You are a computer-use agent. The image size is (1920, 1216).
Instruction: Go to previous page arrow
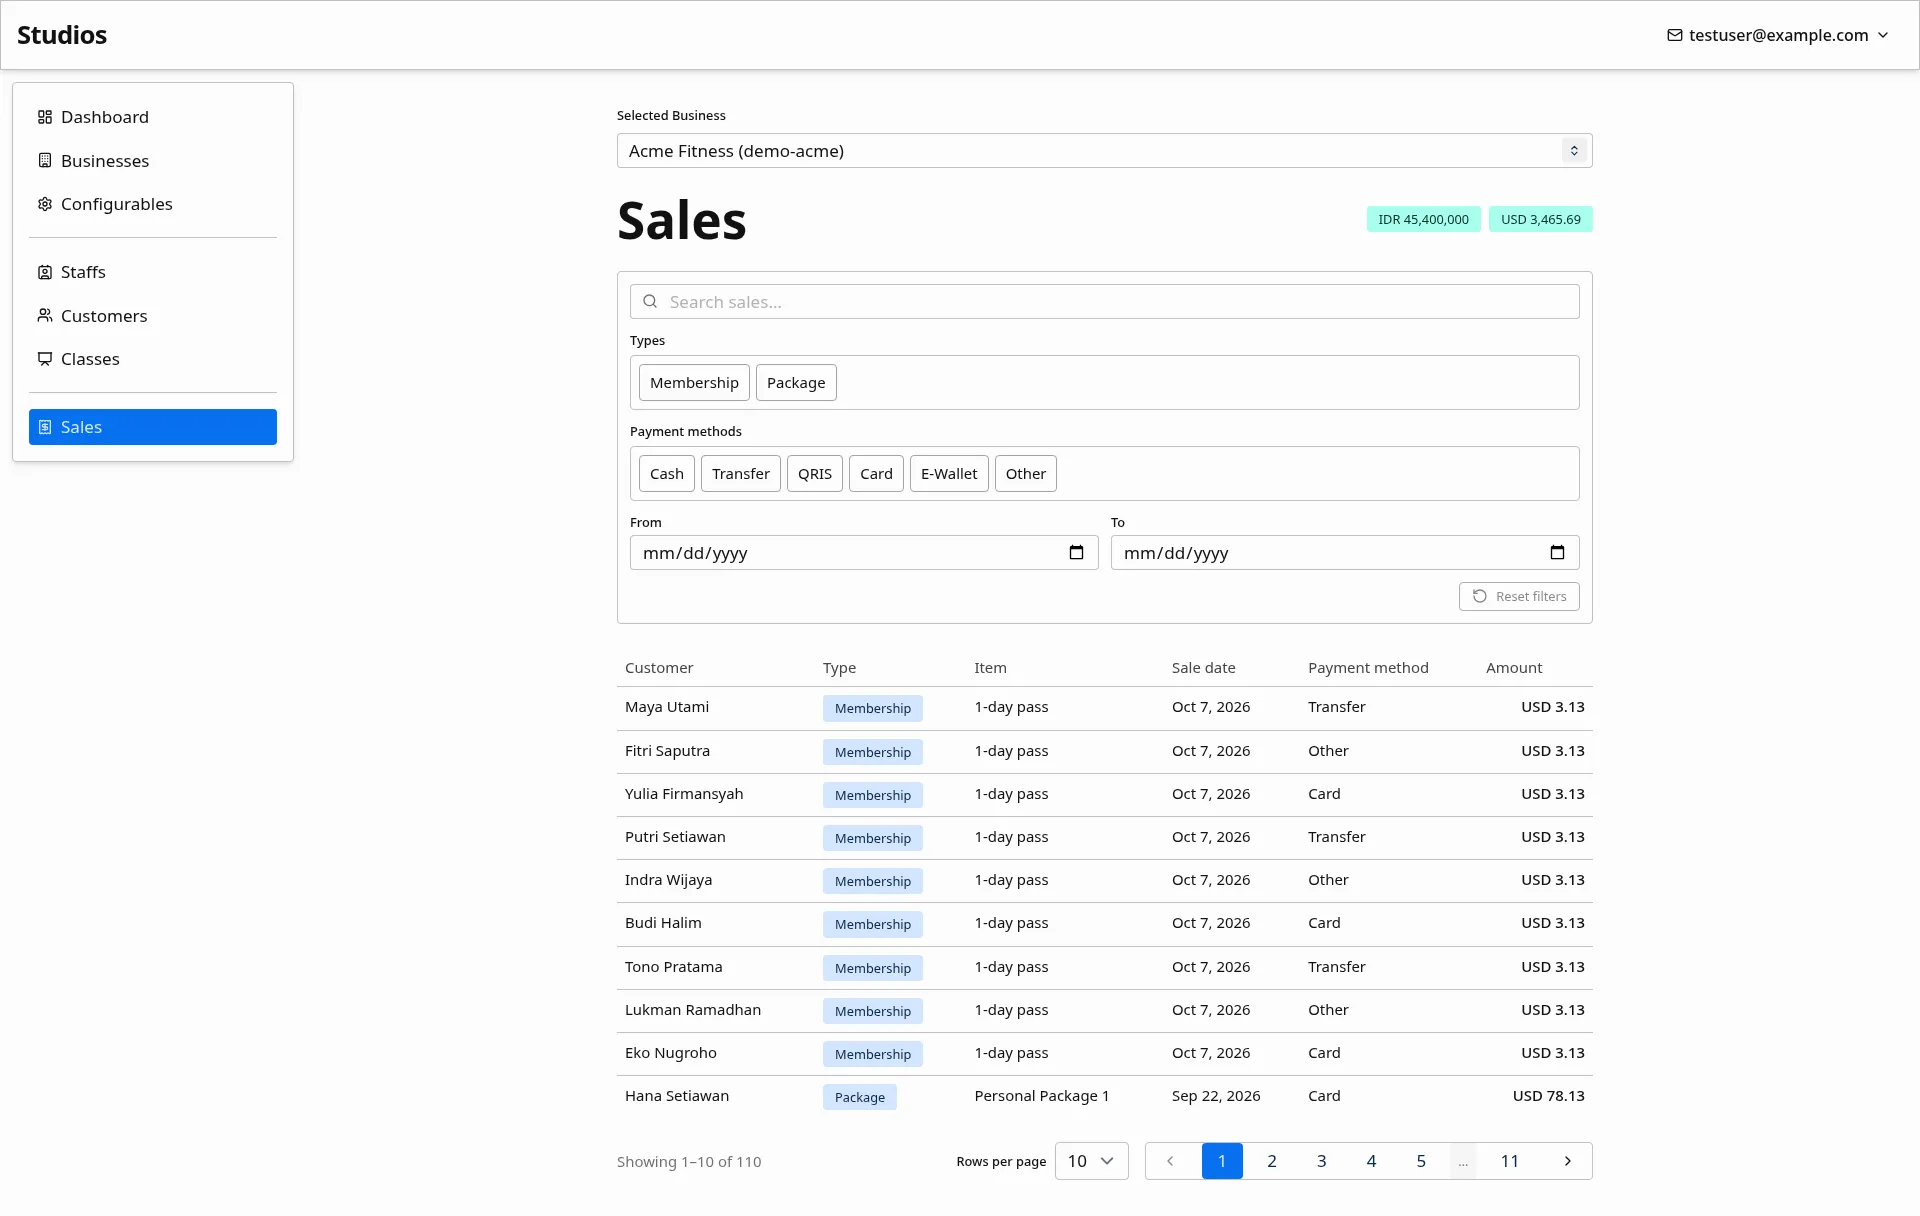(x=1170, y=1161)
